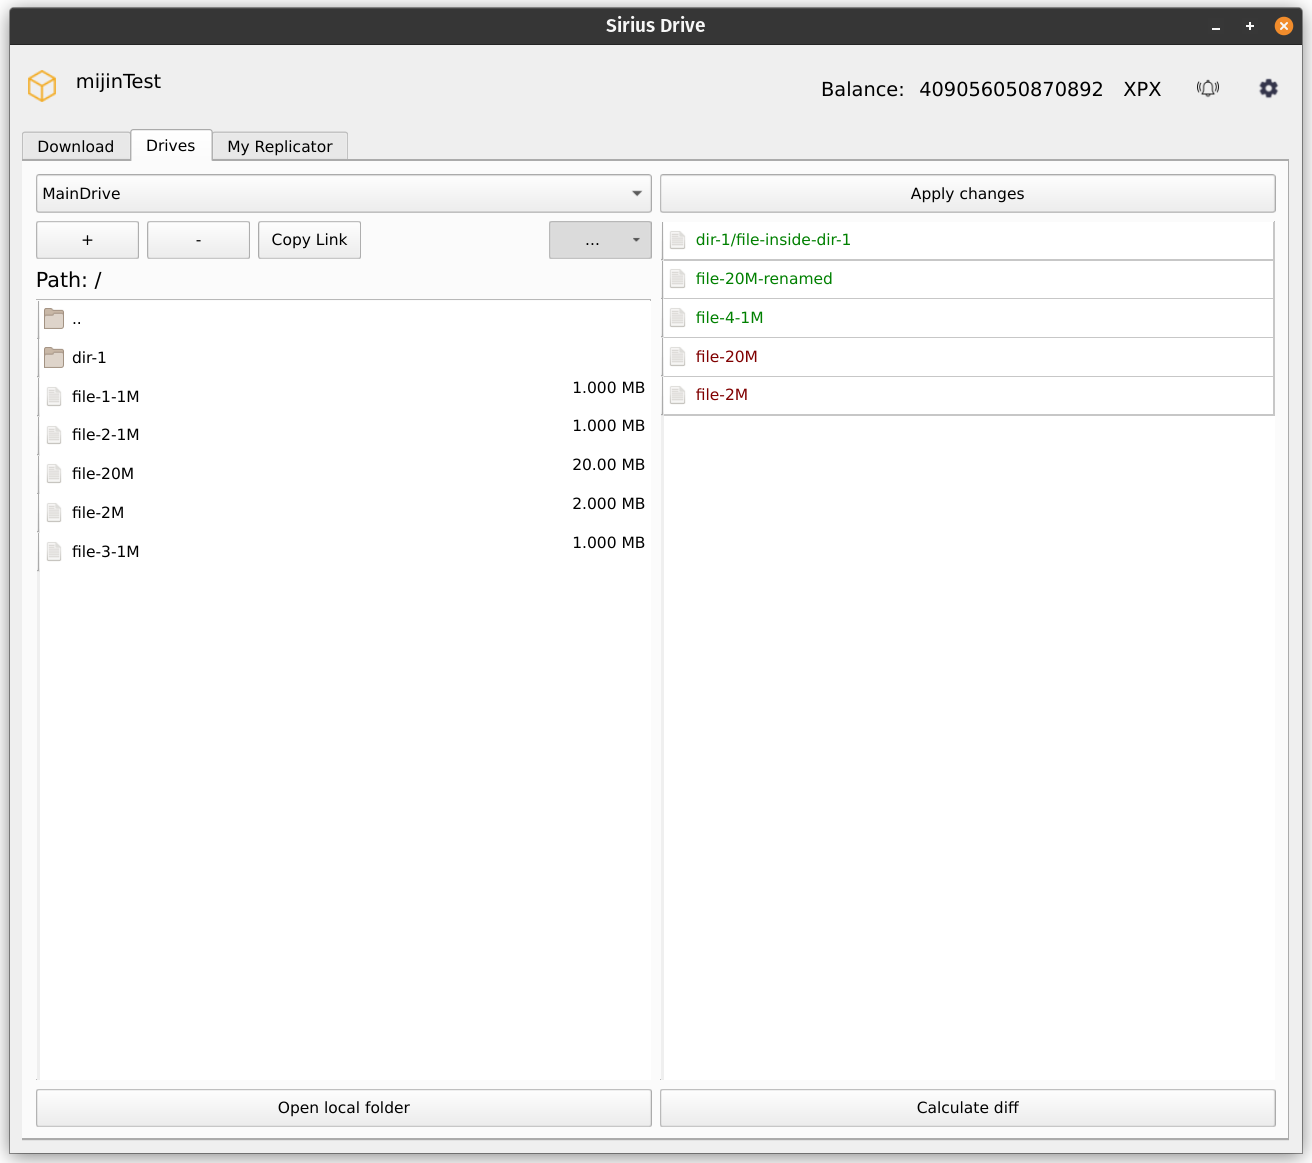1312x1163 pixels.
Task: Click file icon of dir-1/file-inside-dir-1
Action: tap(678, 240)
